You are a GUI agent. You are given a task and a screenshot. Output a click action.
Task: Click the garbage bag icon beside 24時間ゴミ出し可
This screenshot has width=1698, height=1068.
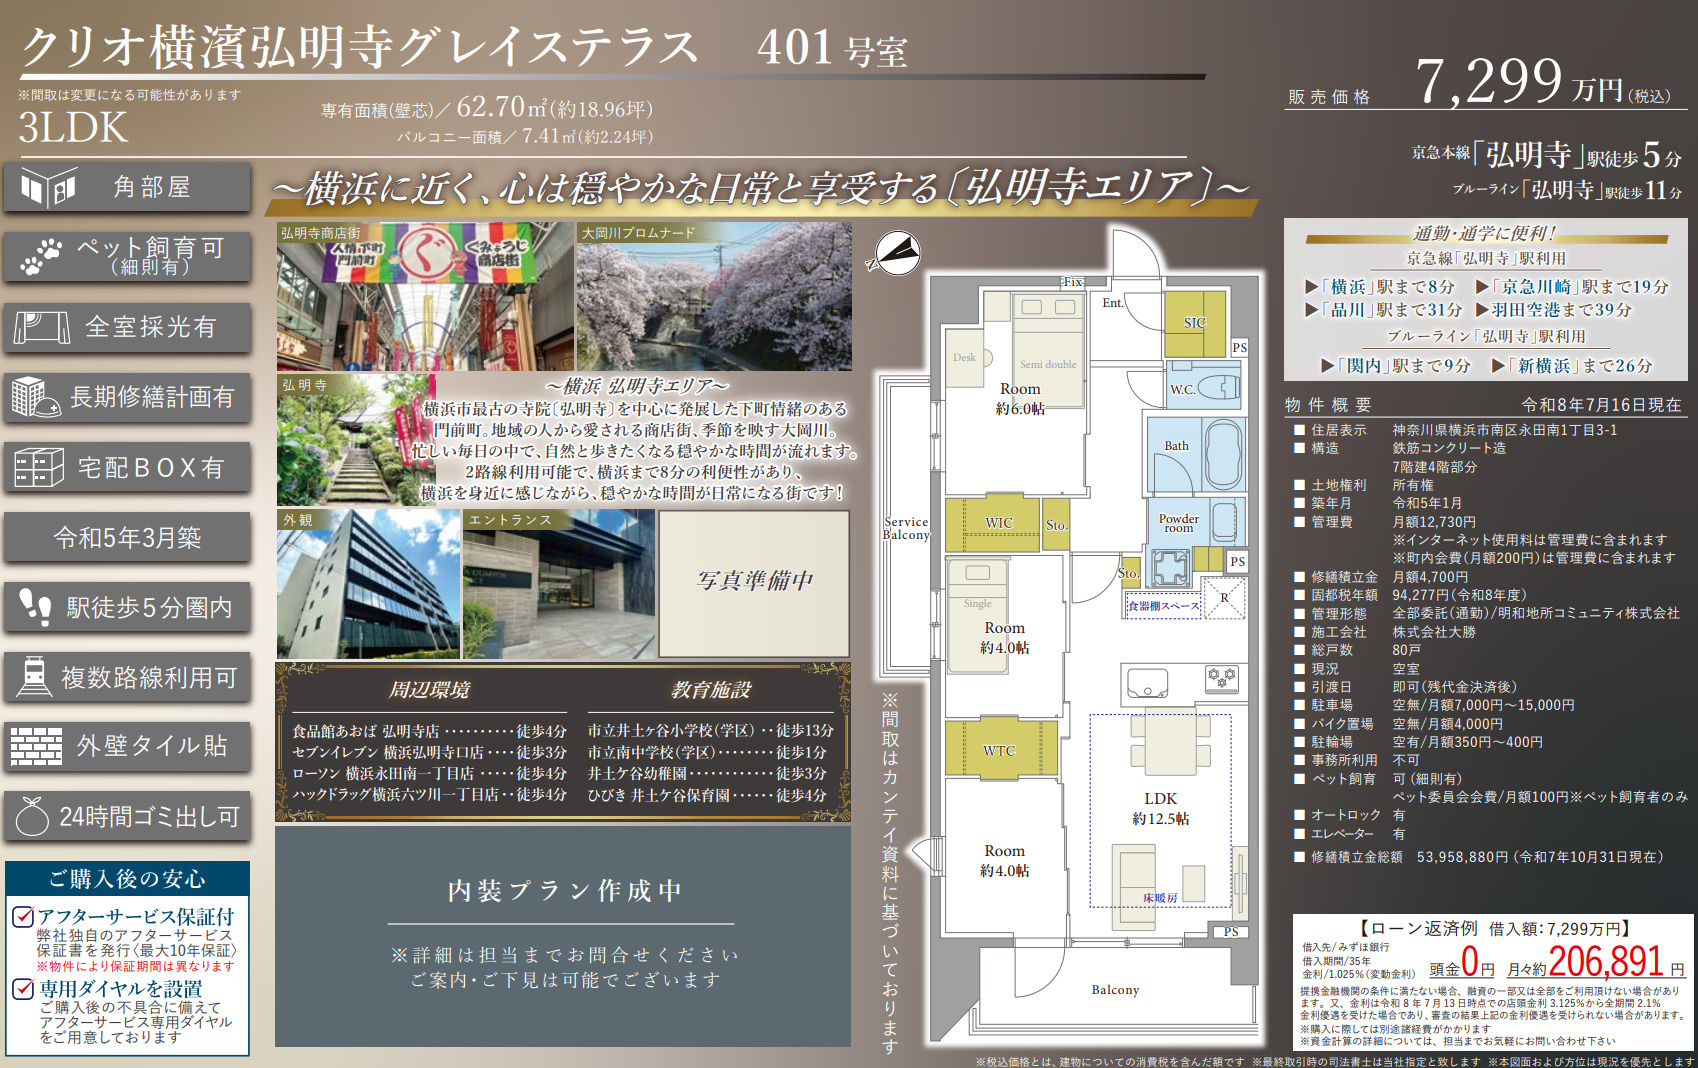(32, 816)
